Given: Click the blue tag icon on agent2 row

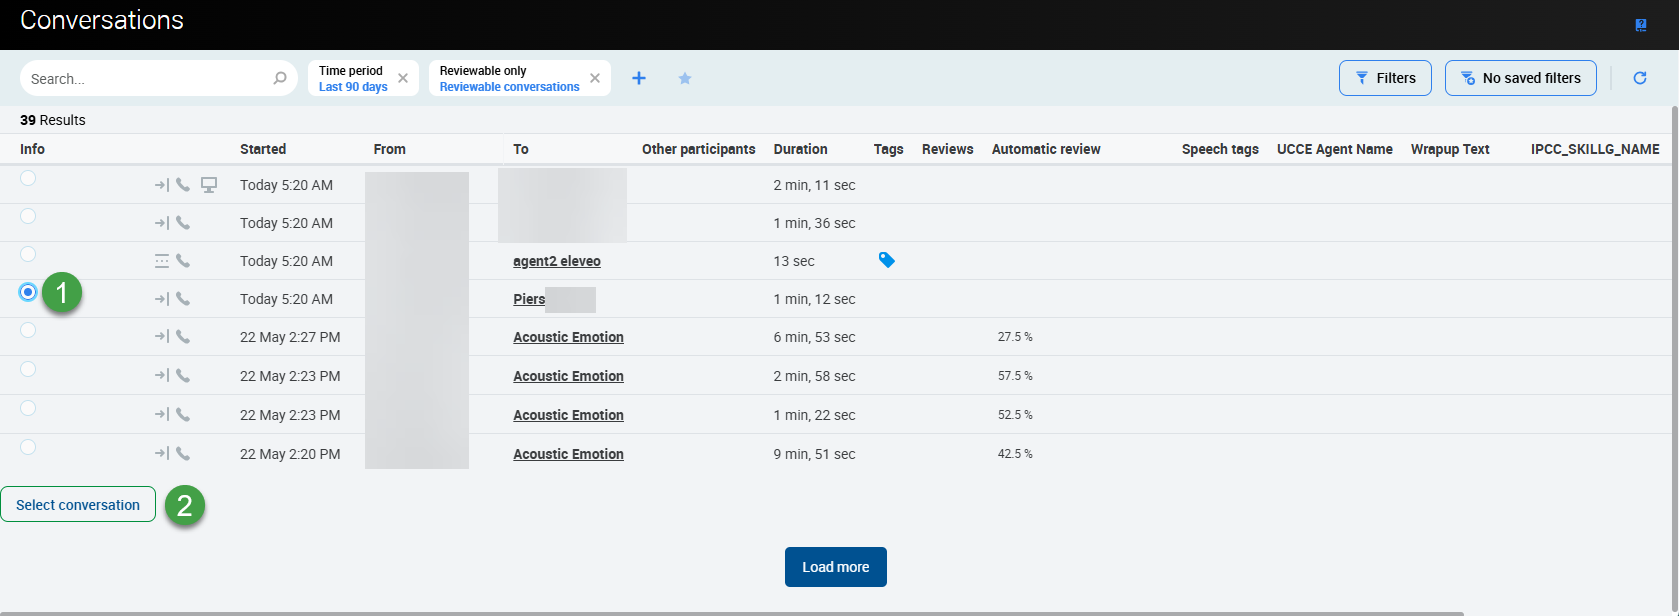Looking at the screenshot, I should pos(886,260).
